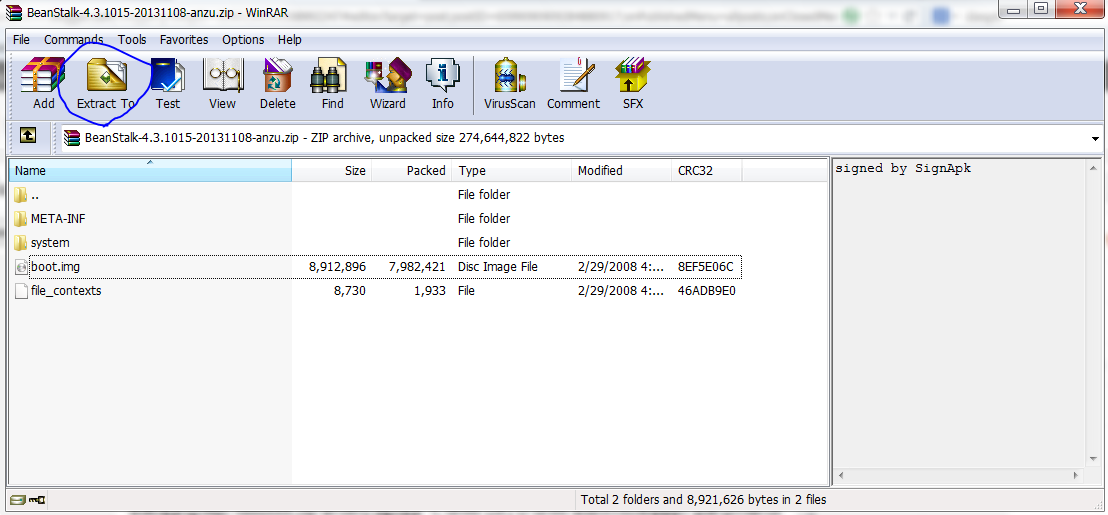Click the WinRAR title bar icon

click(x=13, y=11)
